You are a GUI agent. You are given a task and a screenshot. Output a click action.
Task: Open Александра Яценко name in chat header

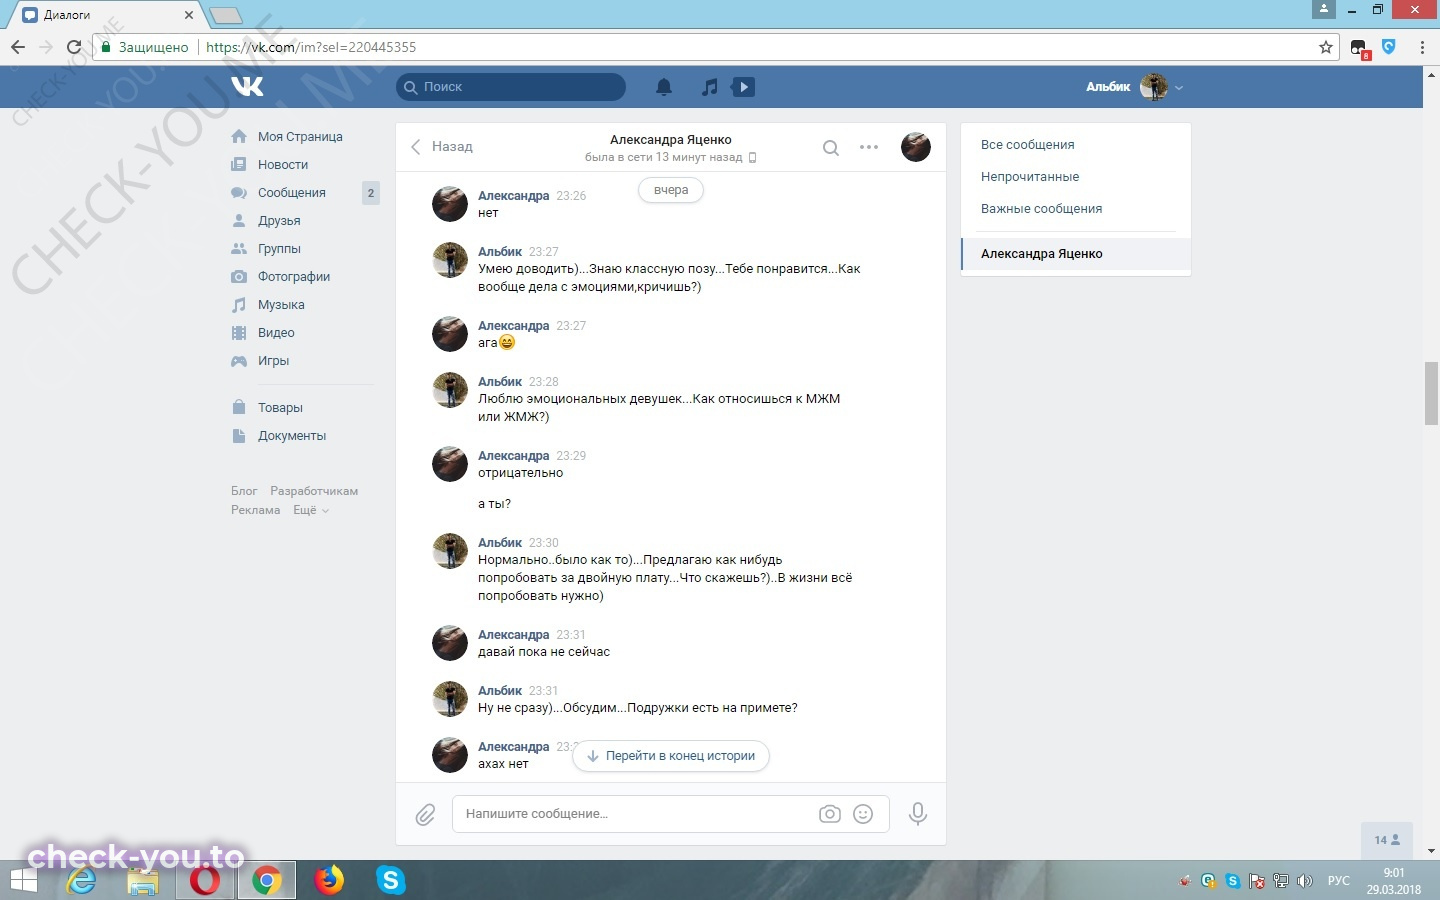671,140
